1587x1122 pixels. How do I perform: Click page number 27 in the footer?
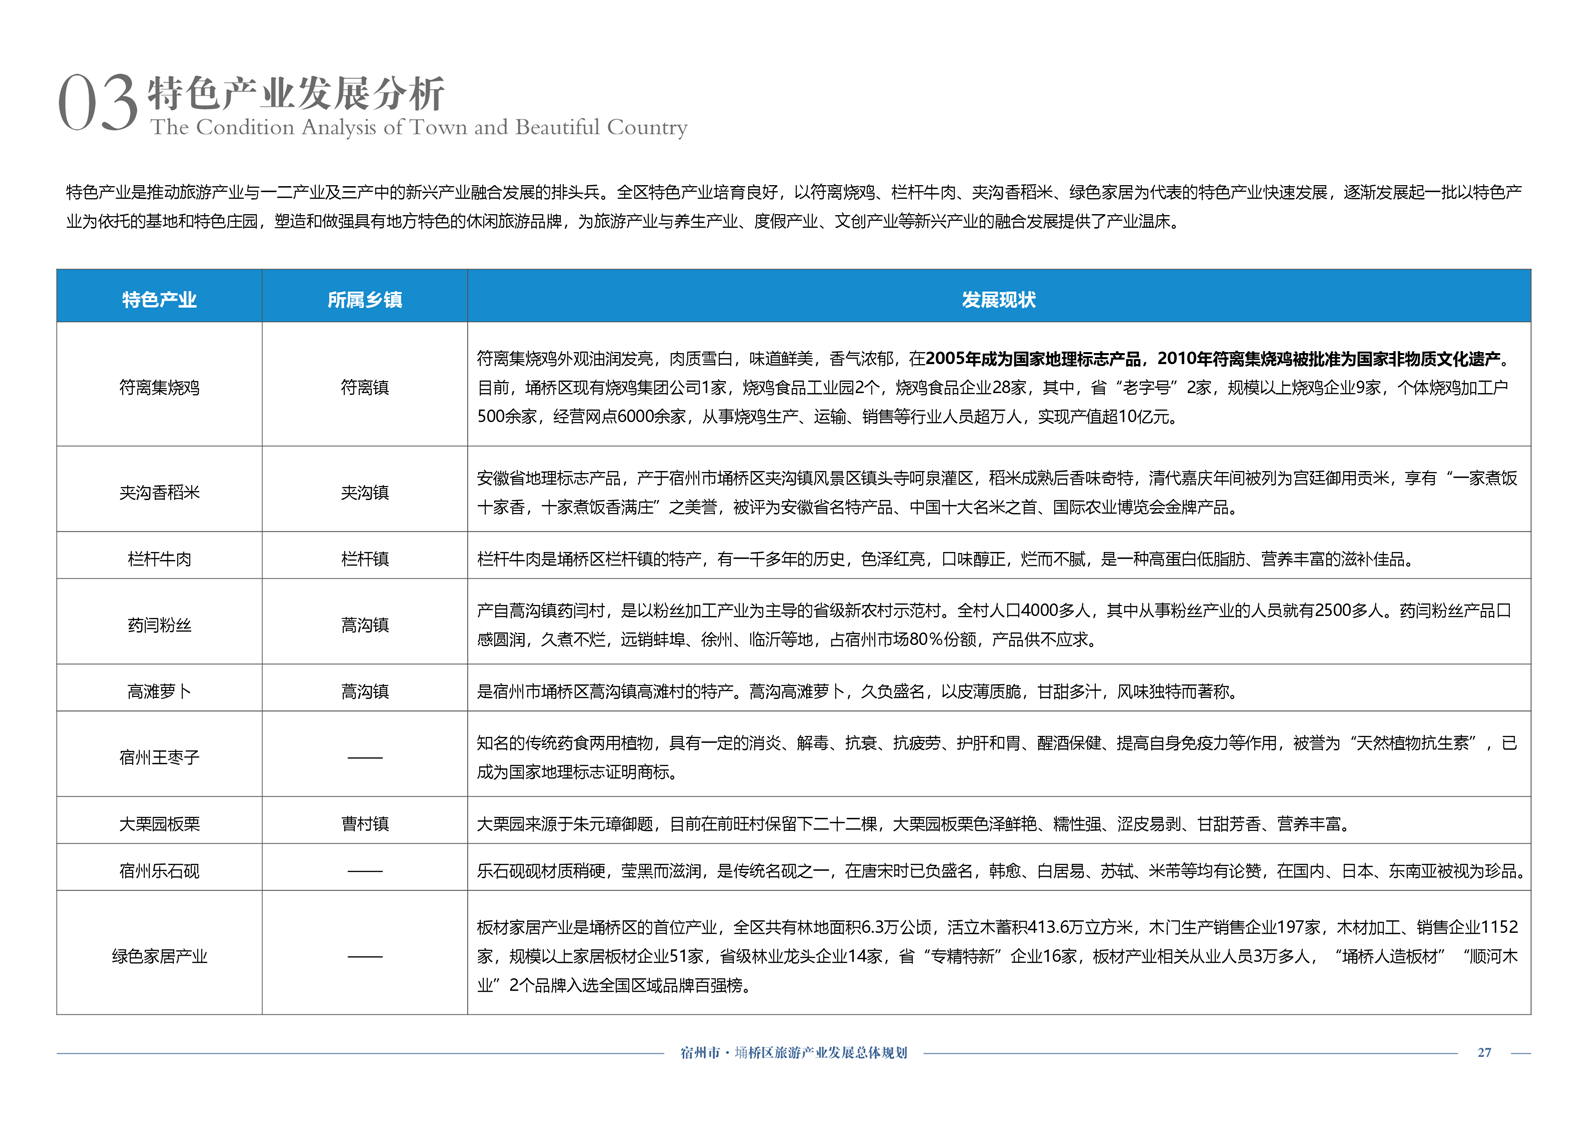1484,1053
